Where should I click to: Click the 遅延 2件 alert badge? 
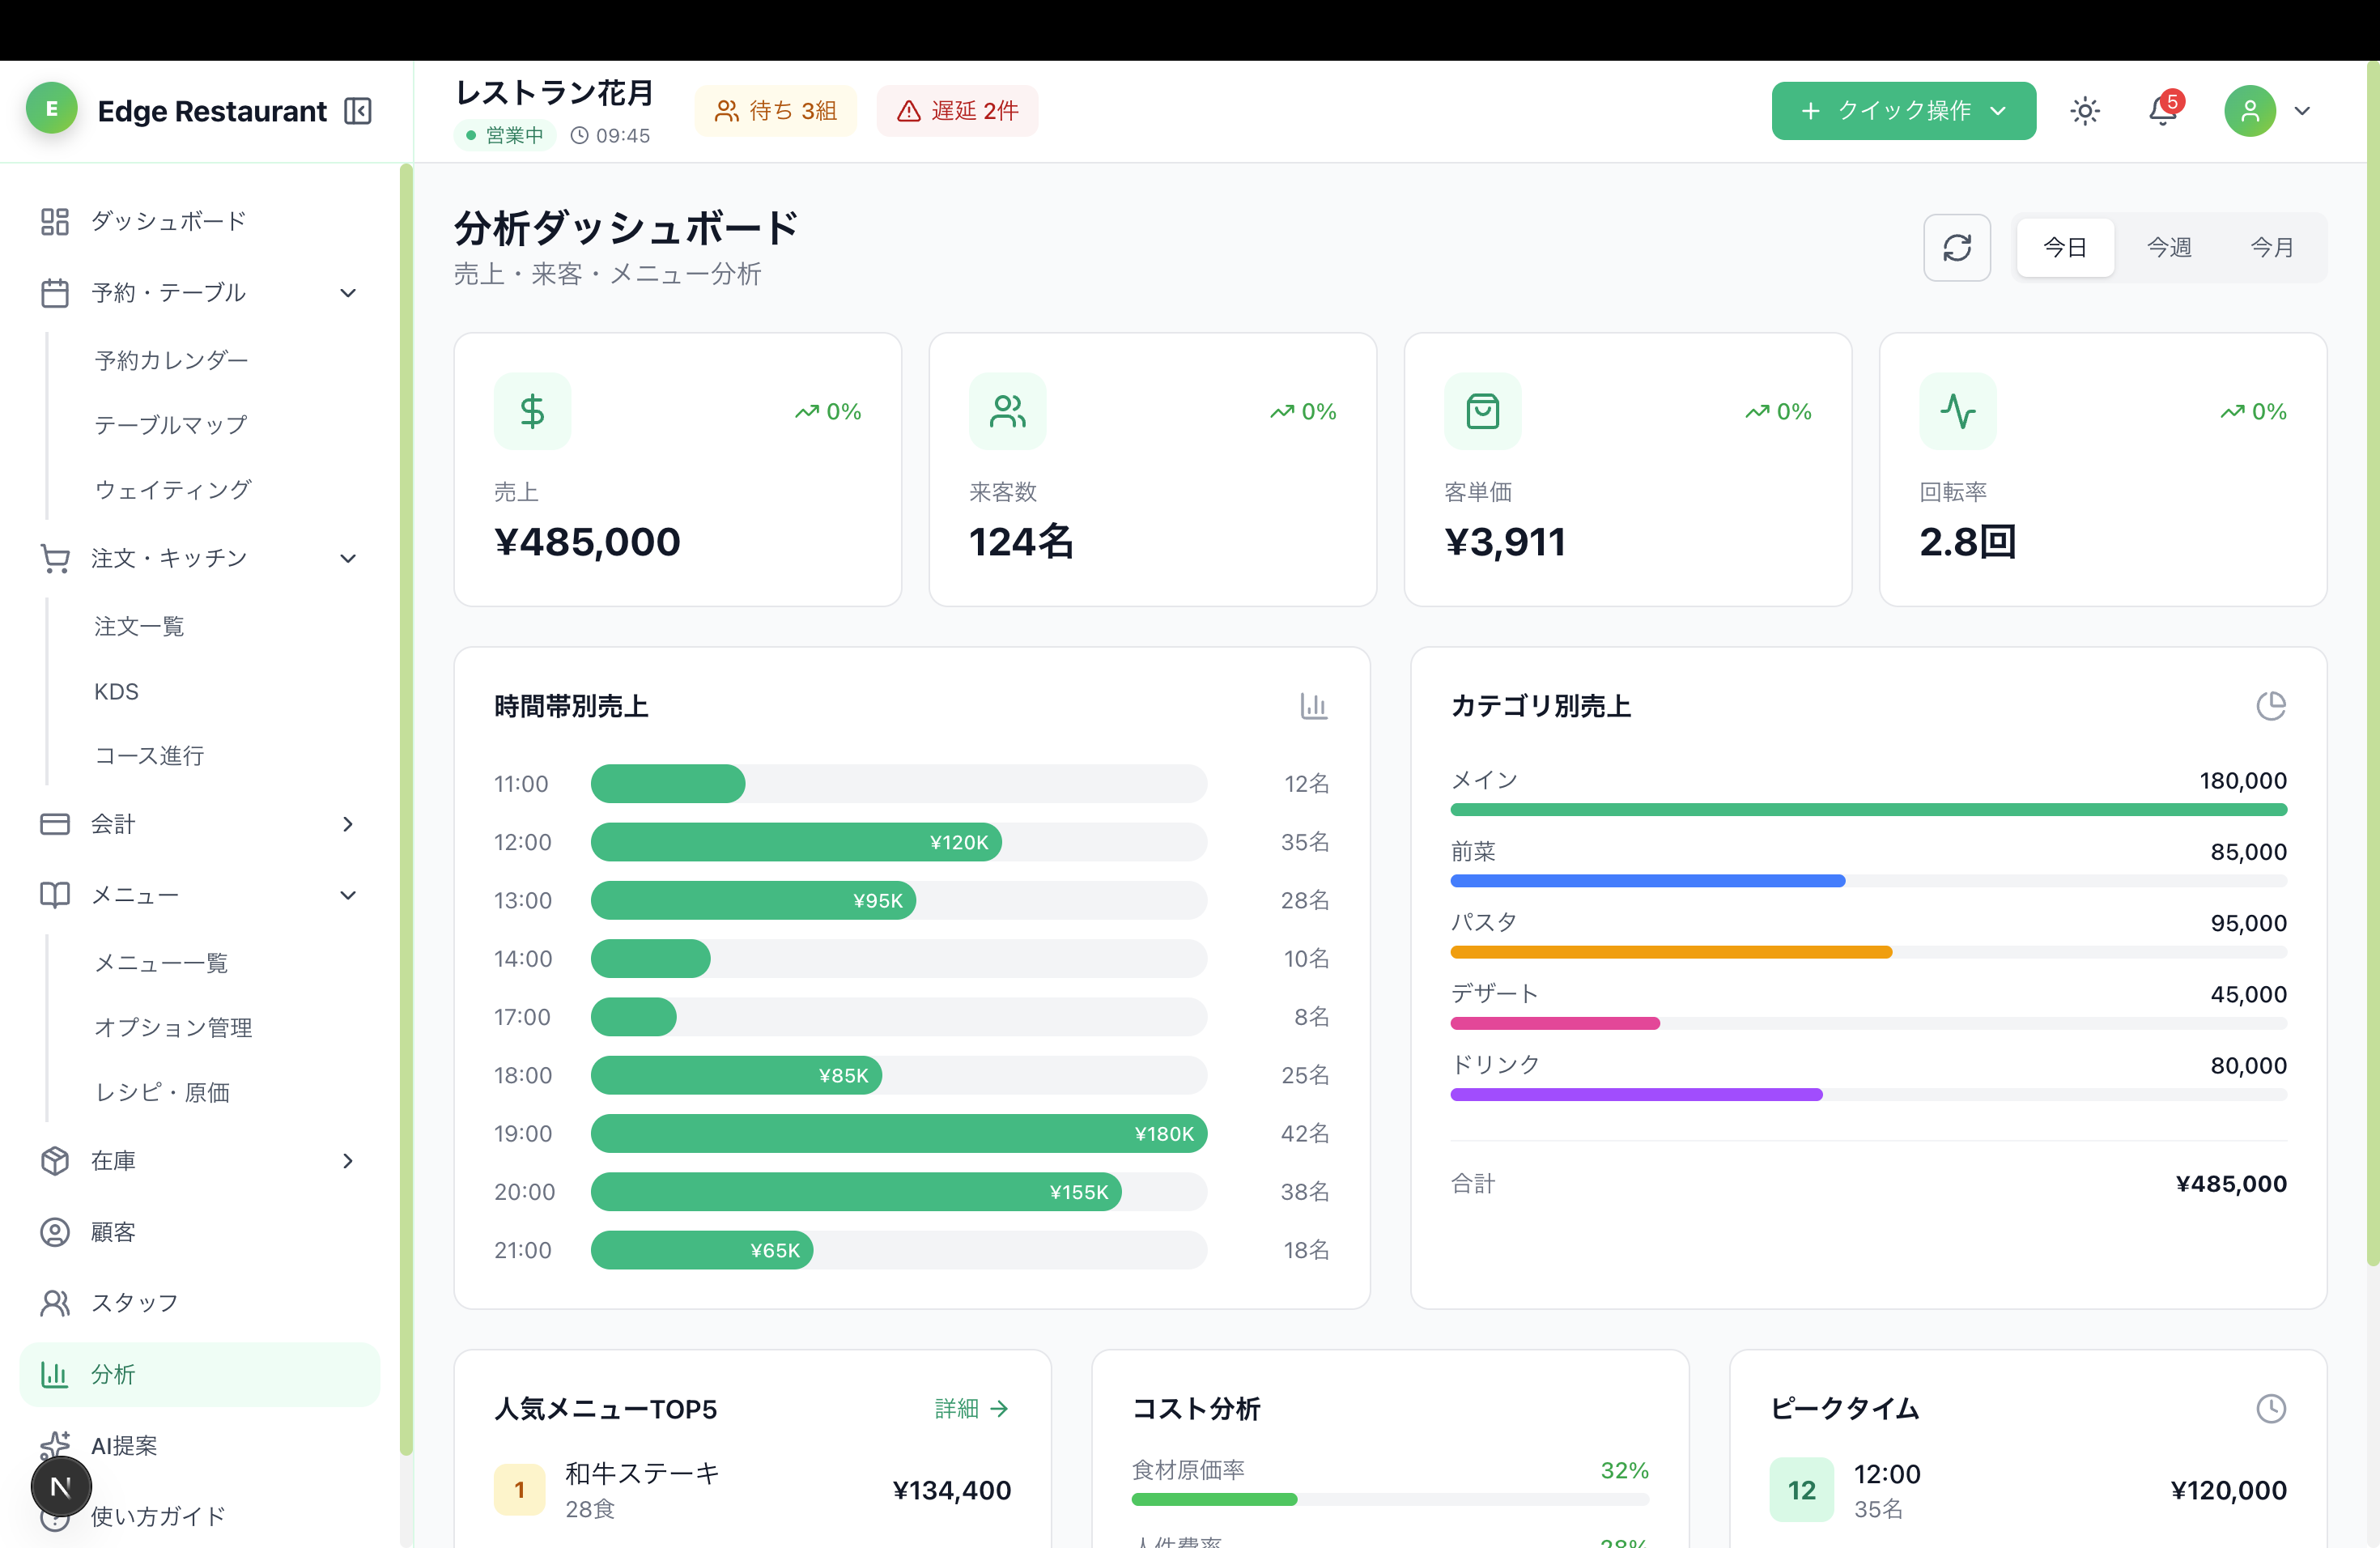[957, 111]
